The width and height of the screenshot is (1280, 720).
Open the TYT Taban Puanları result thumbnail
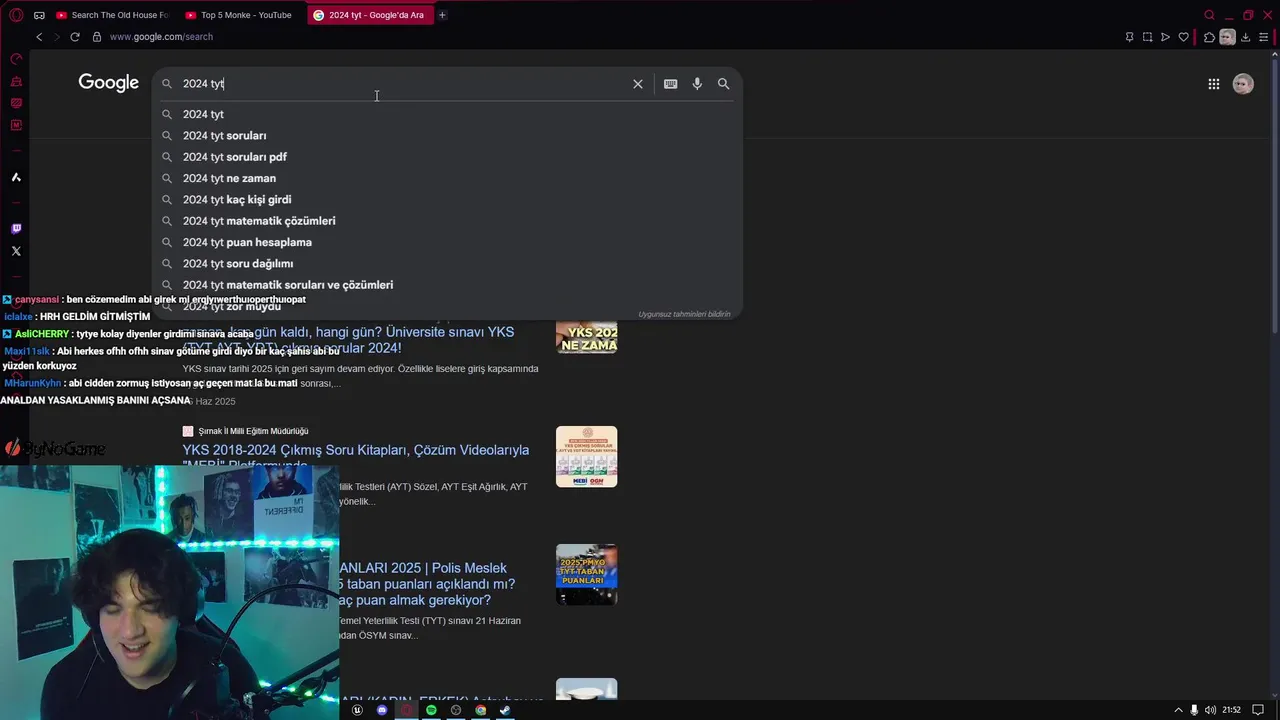pyautogui.click(x=586, y=574)
